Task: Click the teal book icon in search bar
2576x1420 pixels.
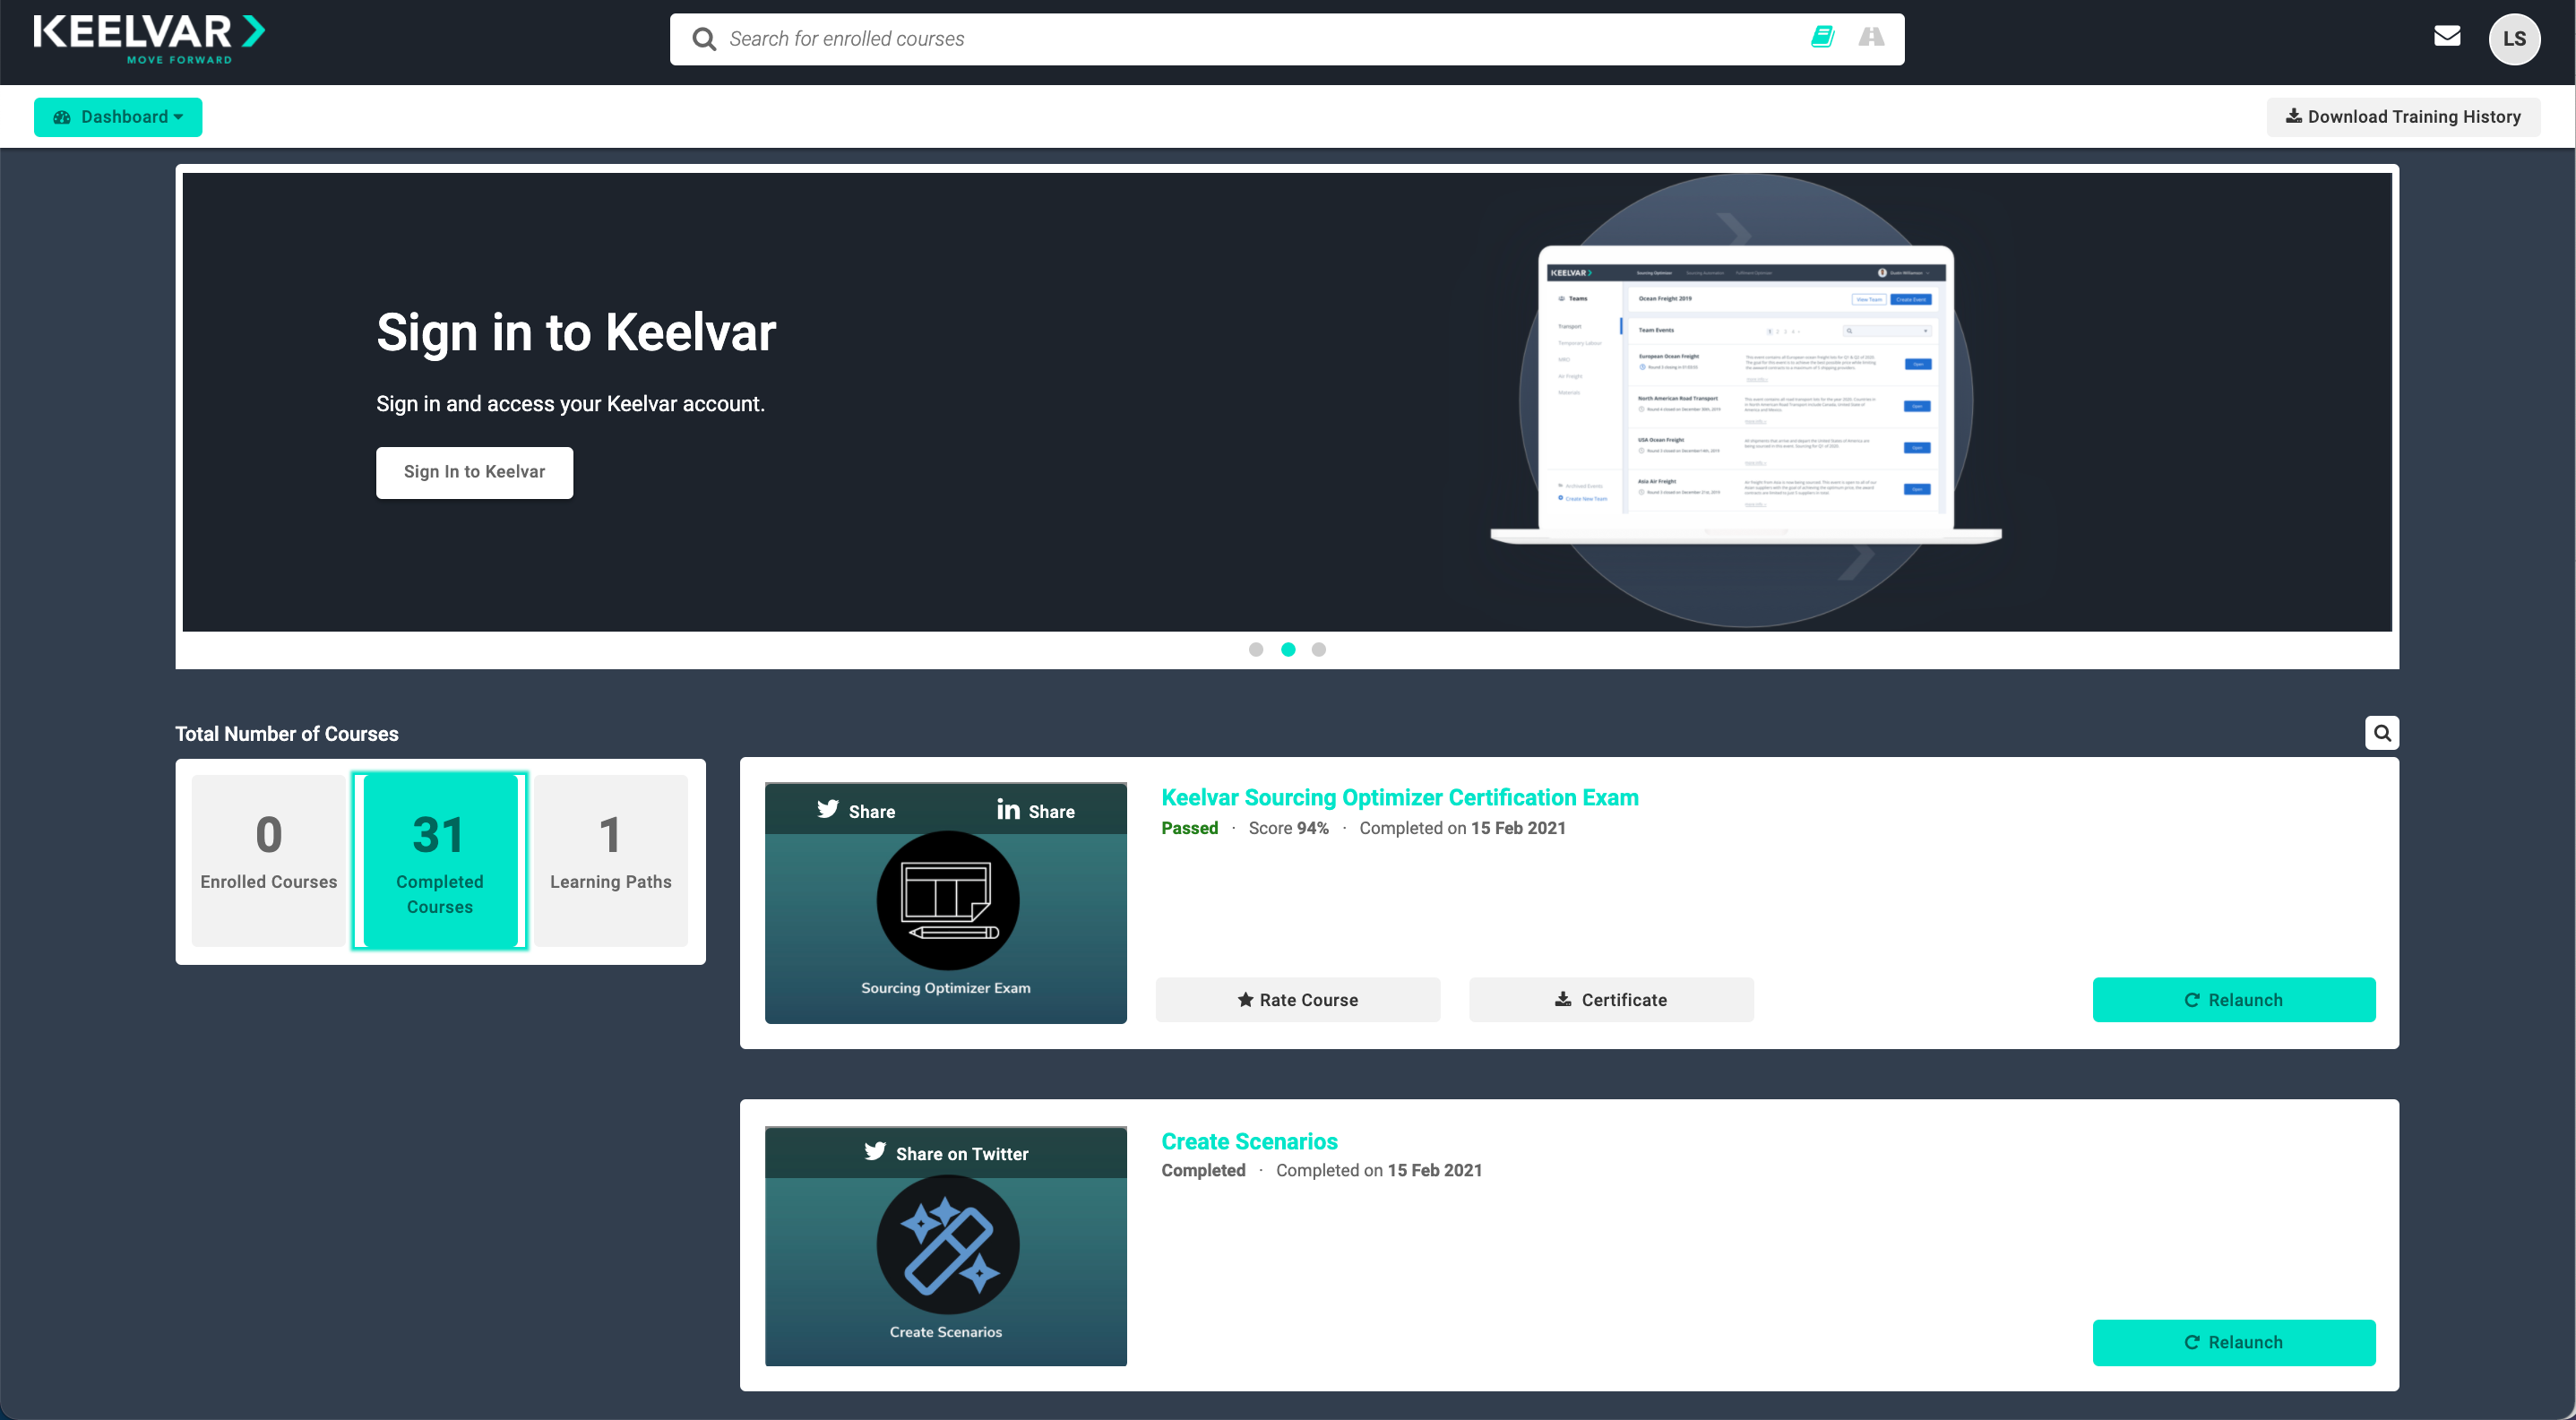Action: [1822, 38]
